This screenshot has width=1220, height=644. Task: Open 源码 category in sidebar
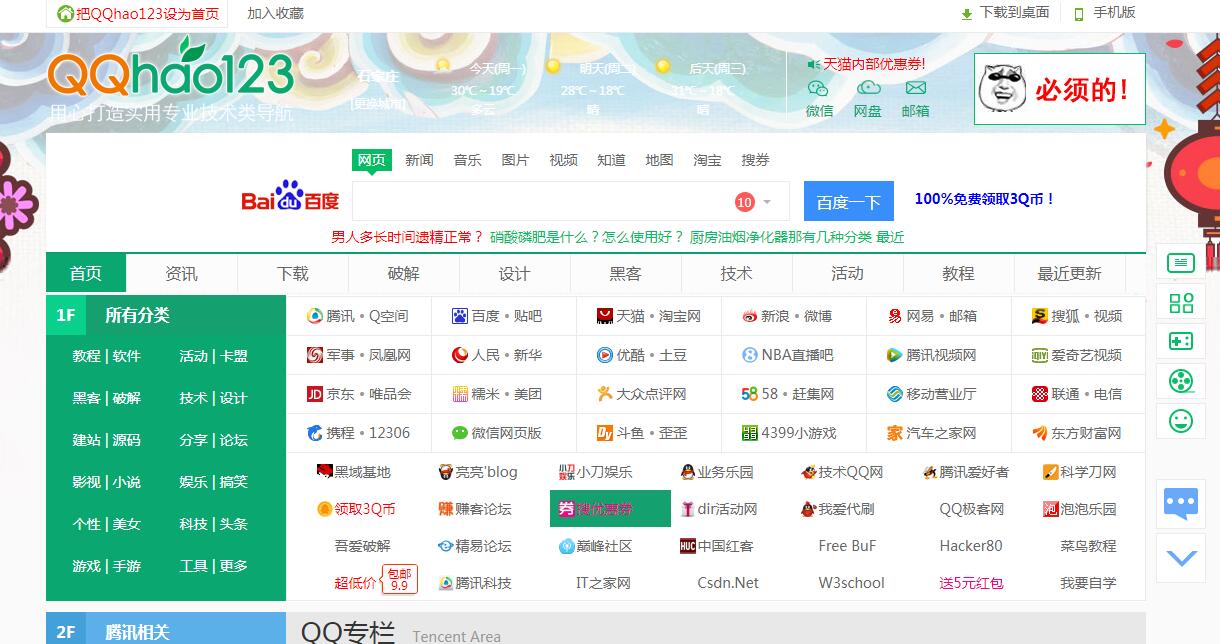[126, 440]
